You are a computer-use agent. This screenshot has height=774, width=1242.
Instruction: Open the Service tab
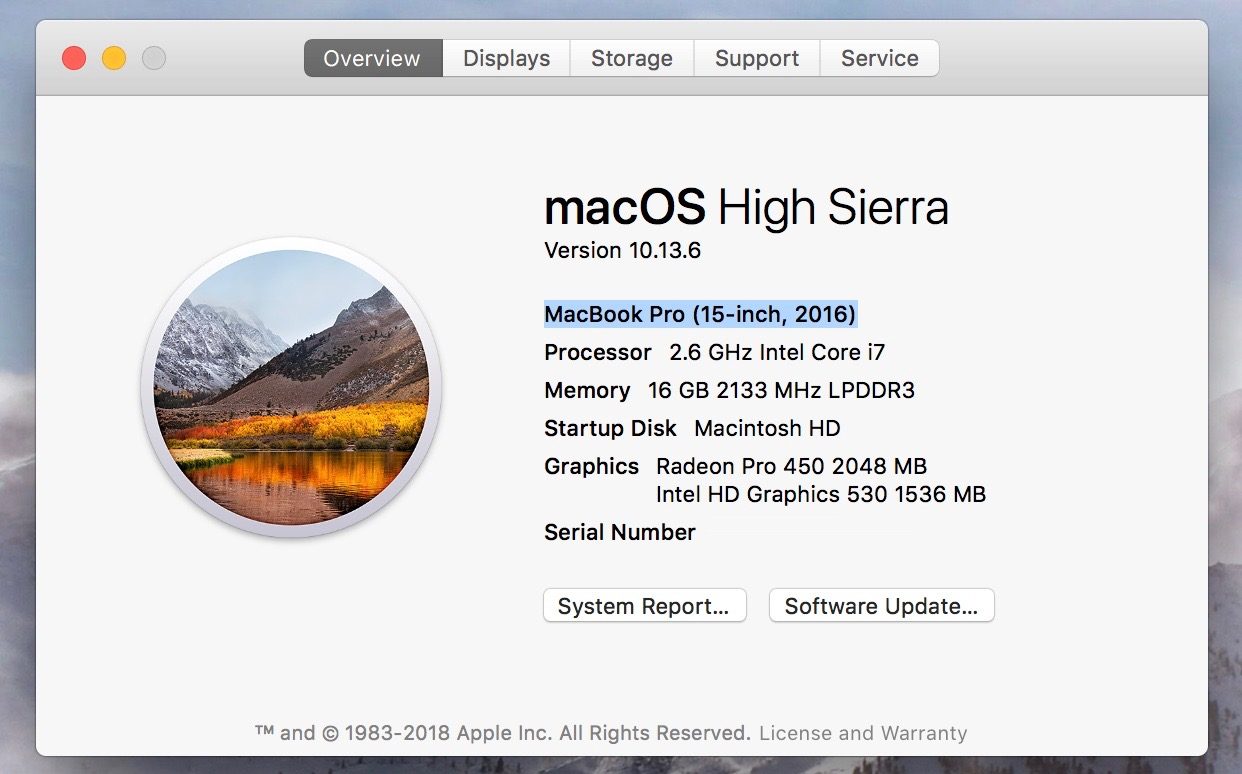(879, 58)
